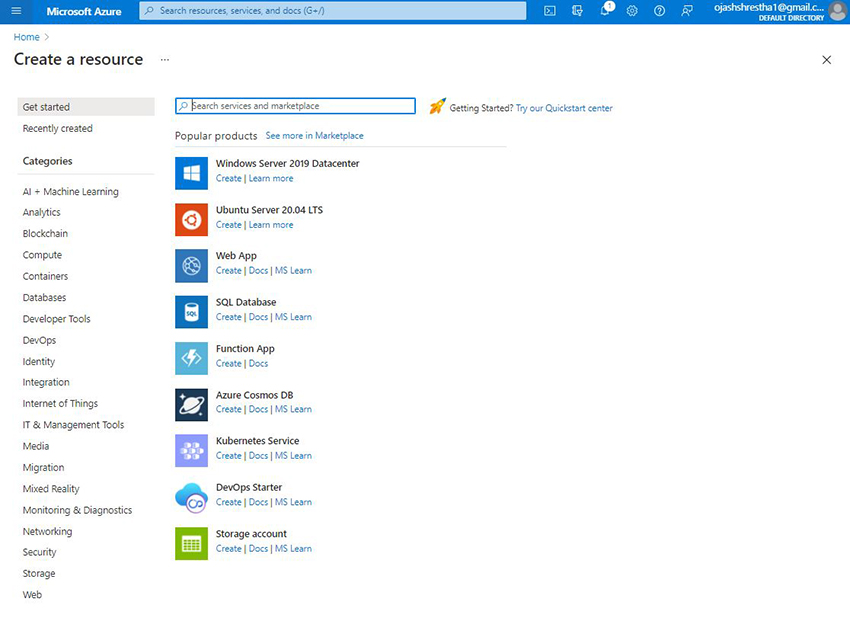
Task: Expand the ellipsis menu beside Create a resource
Action: click(165, 60)
